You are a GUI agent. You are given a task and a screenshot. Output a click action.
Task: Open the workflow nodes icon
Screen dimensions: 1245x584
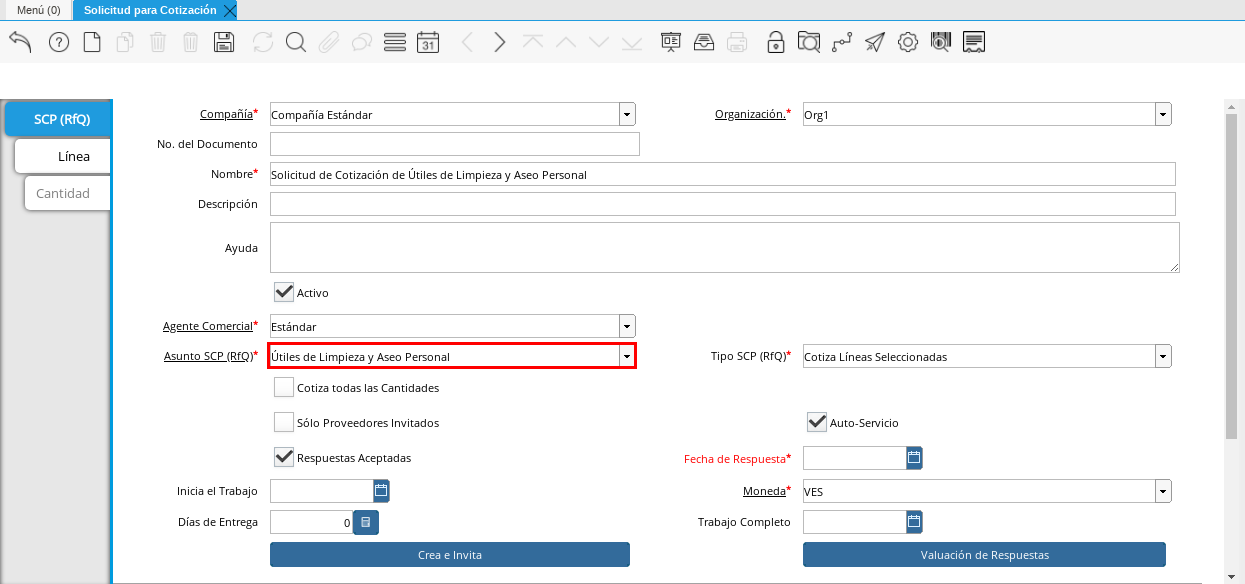click(x=842, y=42)
